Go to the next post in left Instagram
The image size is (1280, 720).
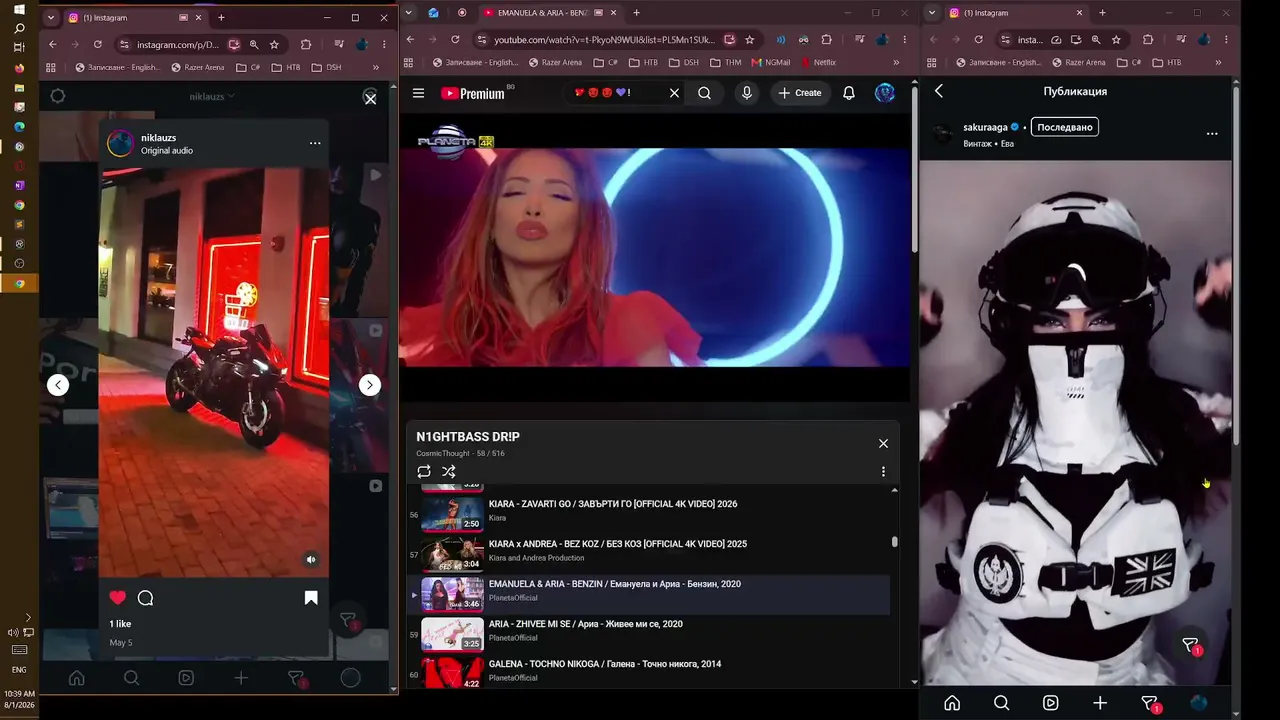pos(370,385)
